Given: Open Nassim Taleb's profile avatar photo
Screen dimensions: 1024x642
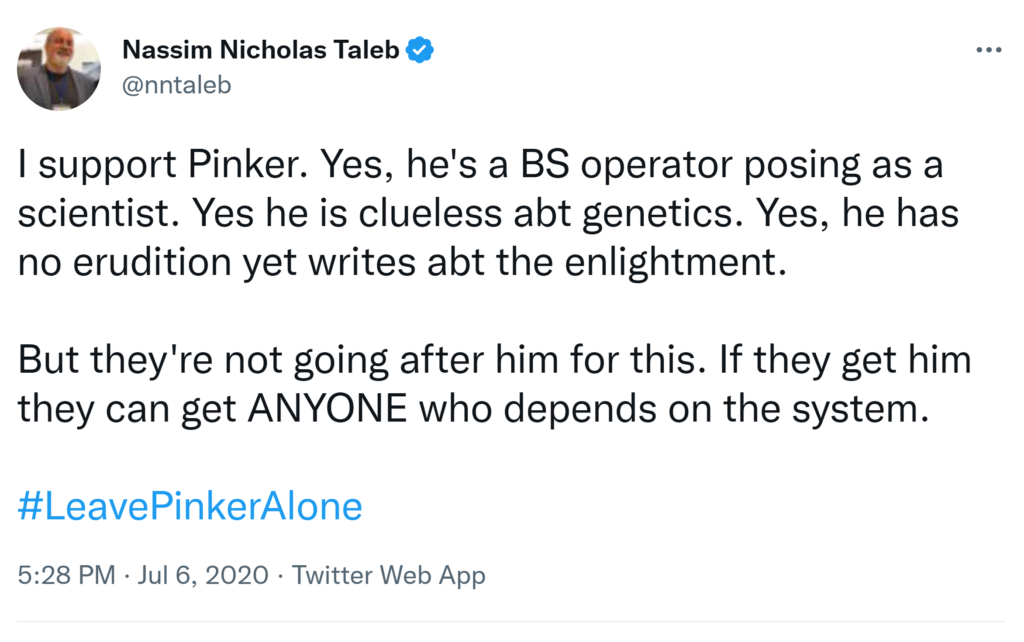Looking at the screenshot, I should click(x=59, y=69).
